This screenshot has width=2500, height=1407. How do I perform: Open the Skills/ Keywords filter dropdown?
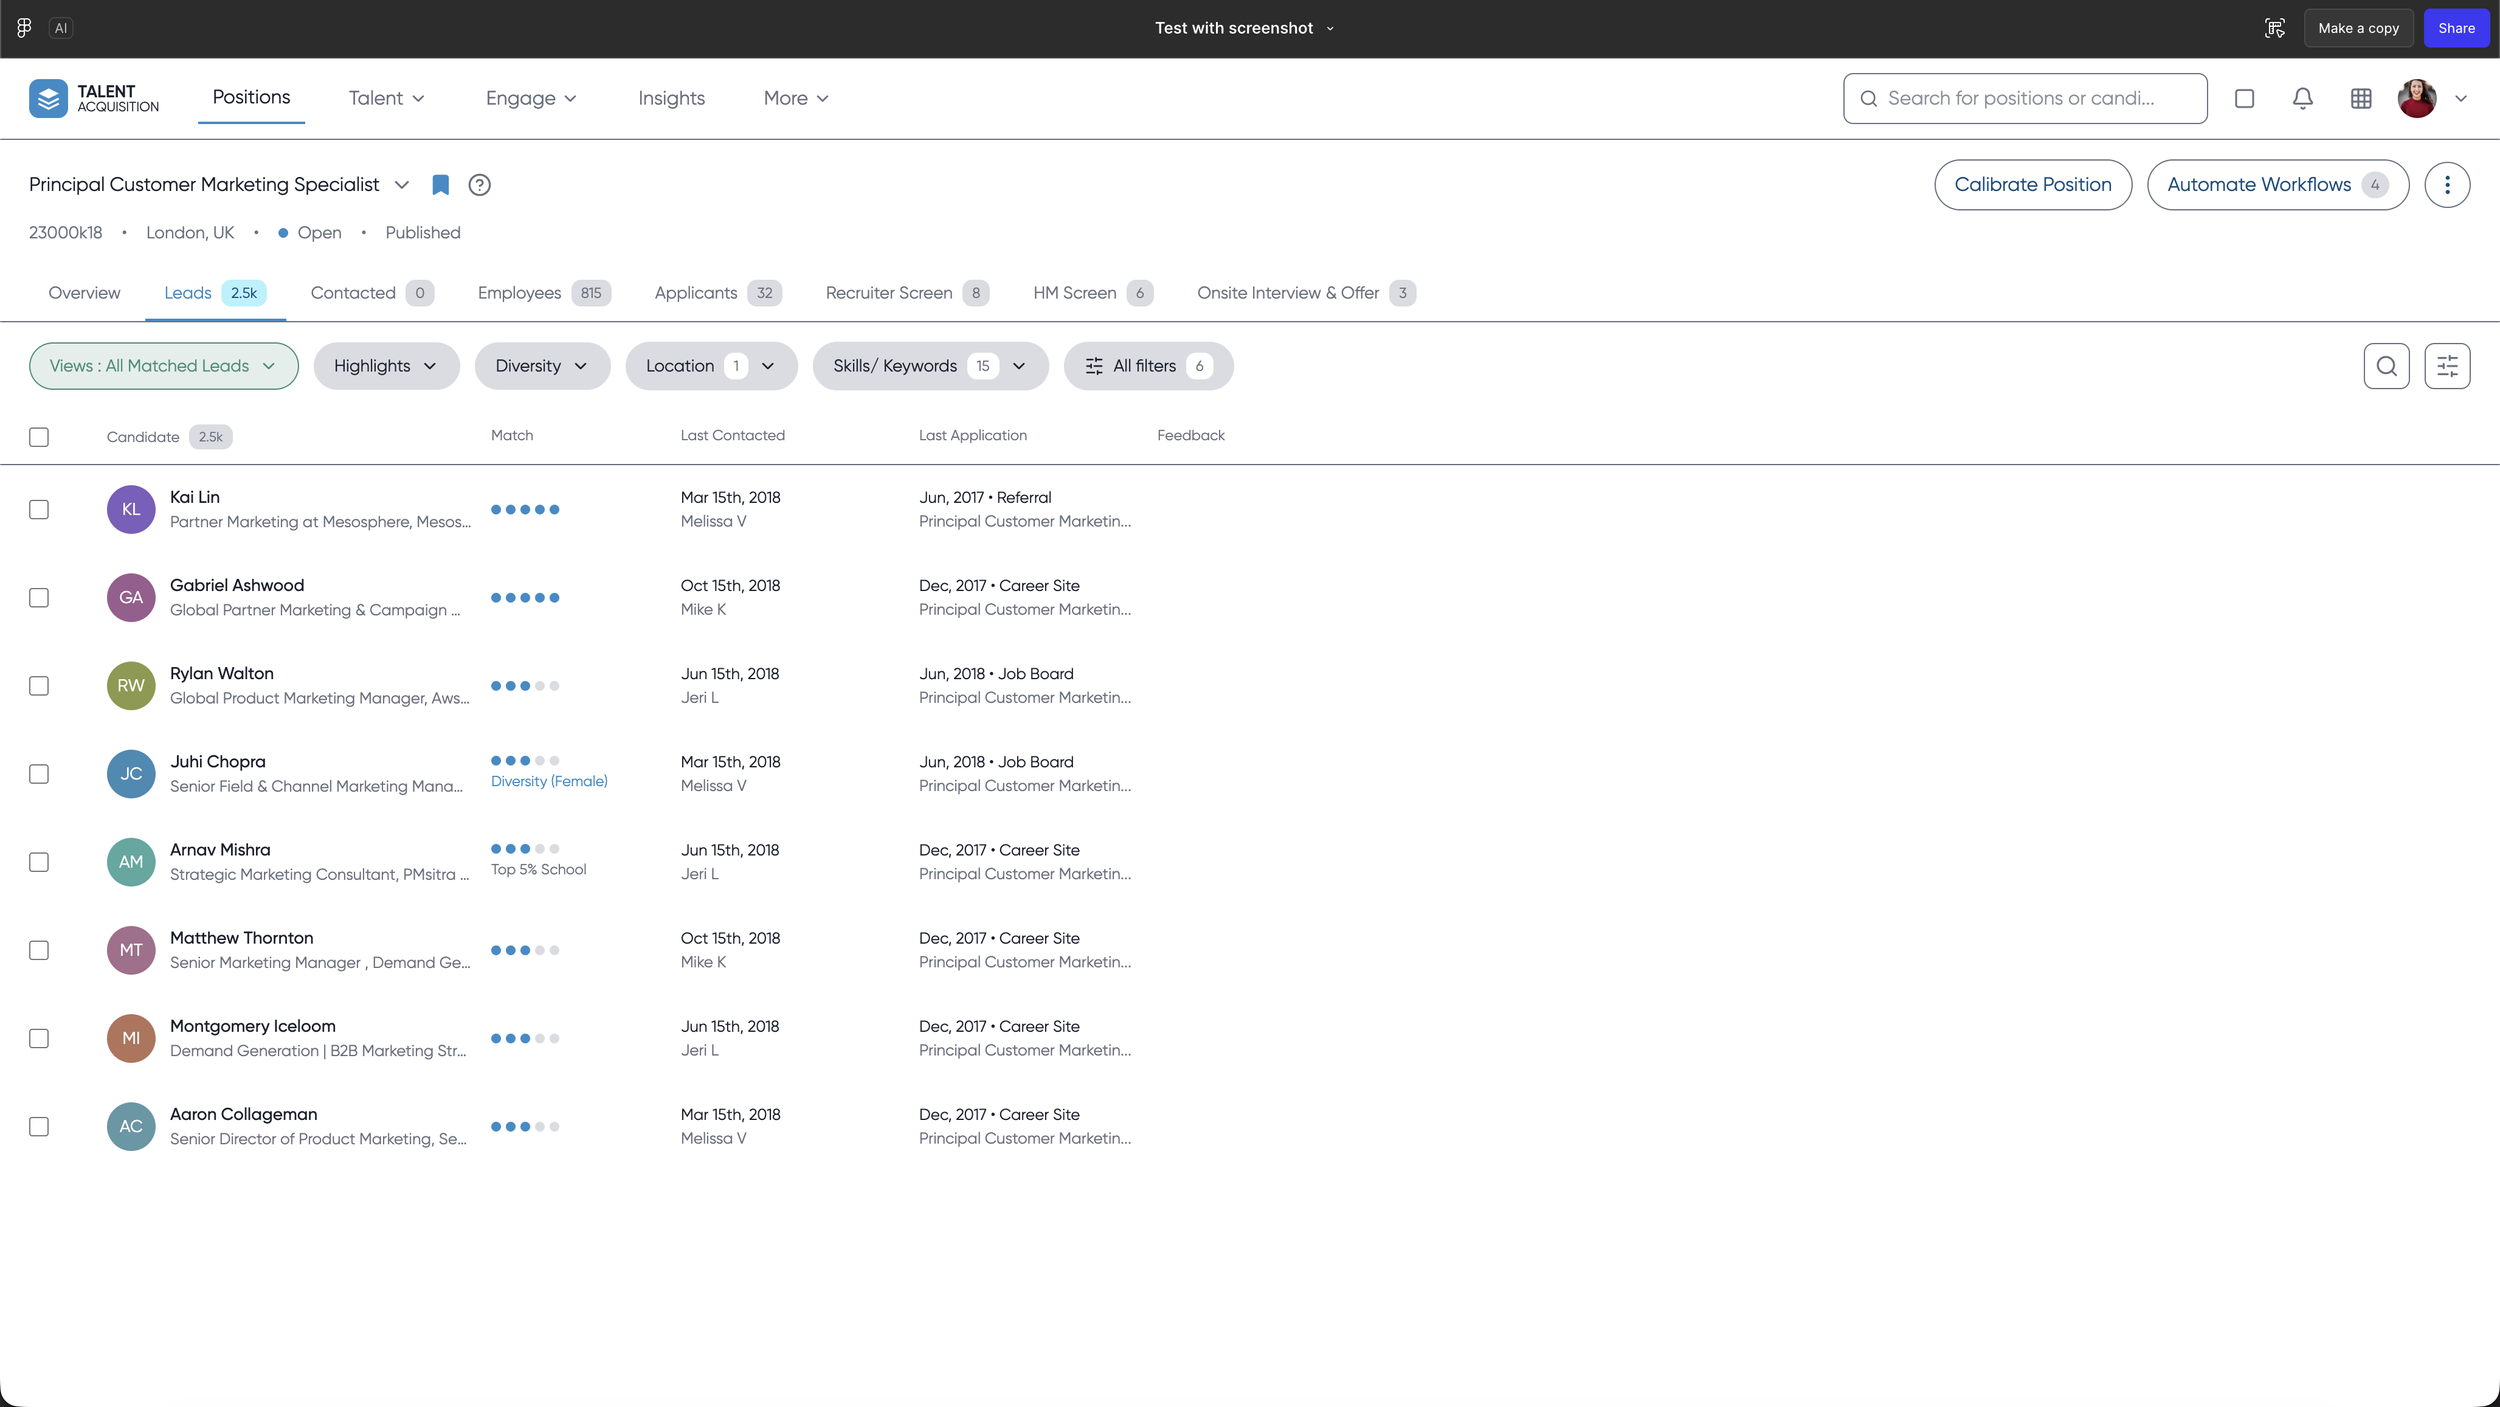(x=929, y=366)
